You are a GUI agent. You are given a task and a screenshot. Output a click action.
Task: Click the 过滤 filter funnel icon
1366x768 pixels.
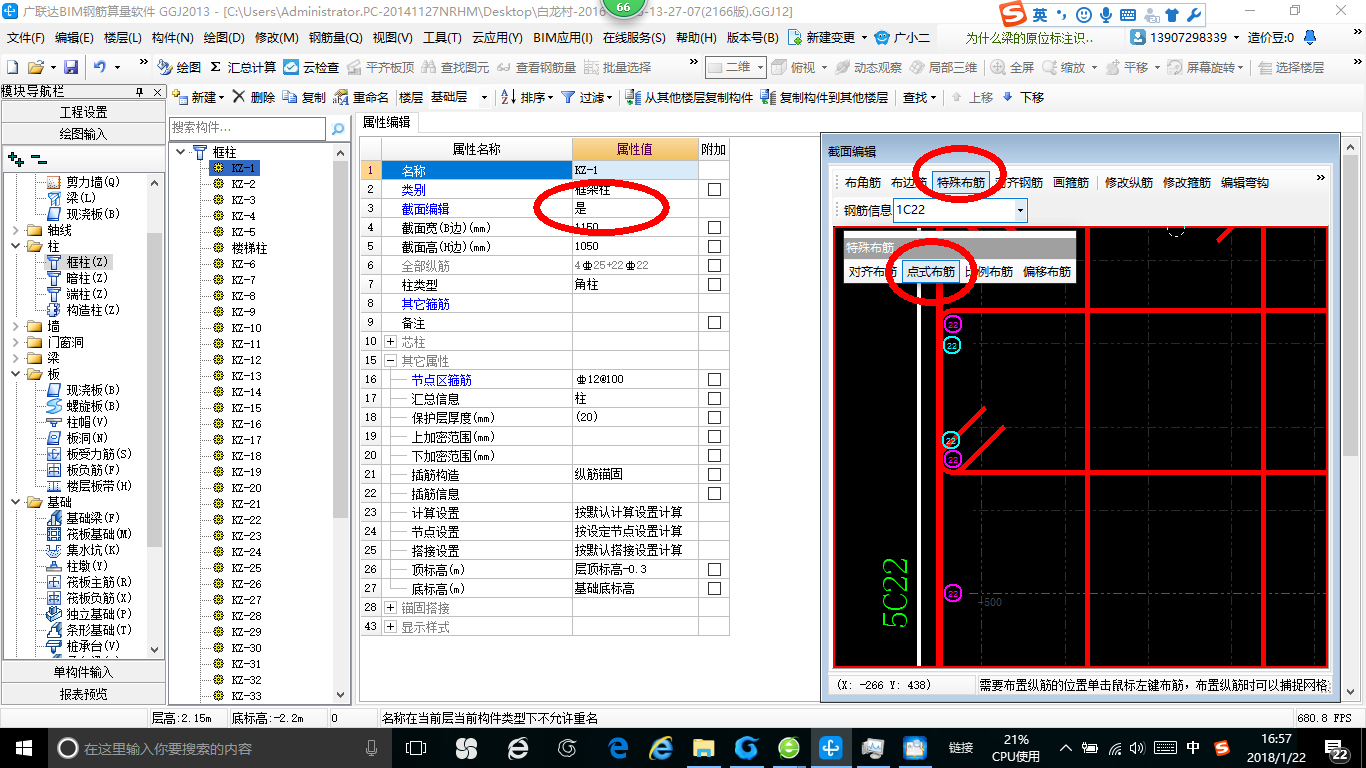click(568, 97)
